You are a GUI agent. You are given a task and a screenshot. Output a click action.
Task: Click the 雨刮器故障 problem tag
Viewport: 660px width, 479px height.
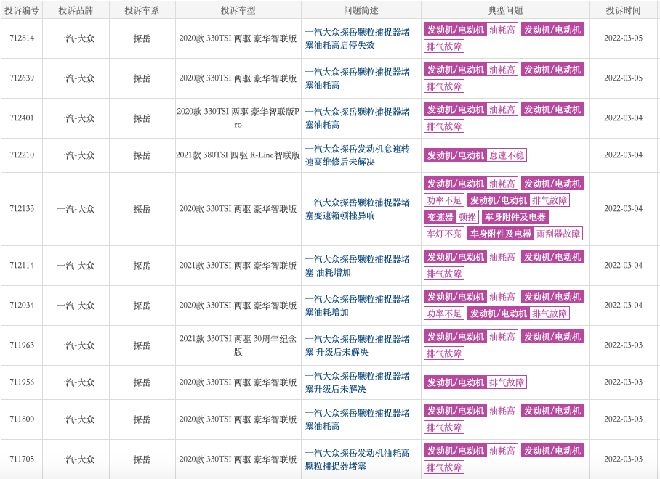tap(558, 234)
